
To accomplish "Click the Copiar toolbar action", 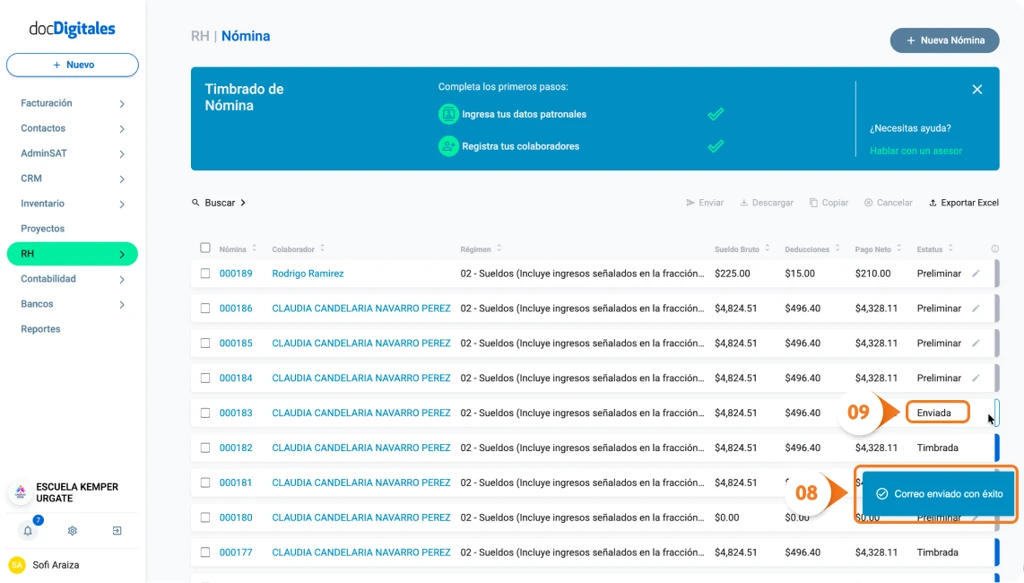I will coord(829,203).
